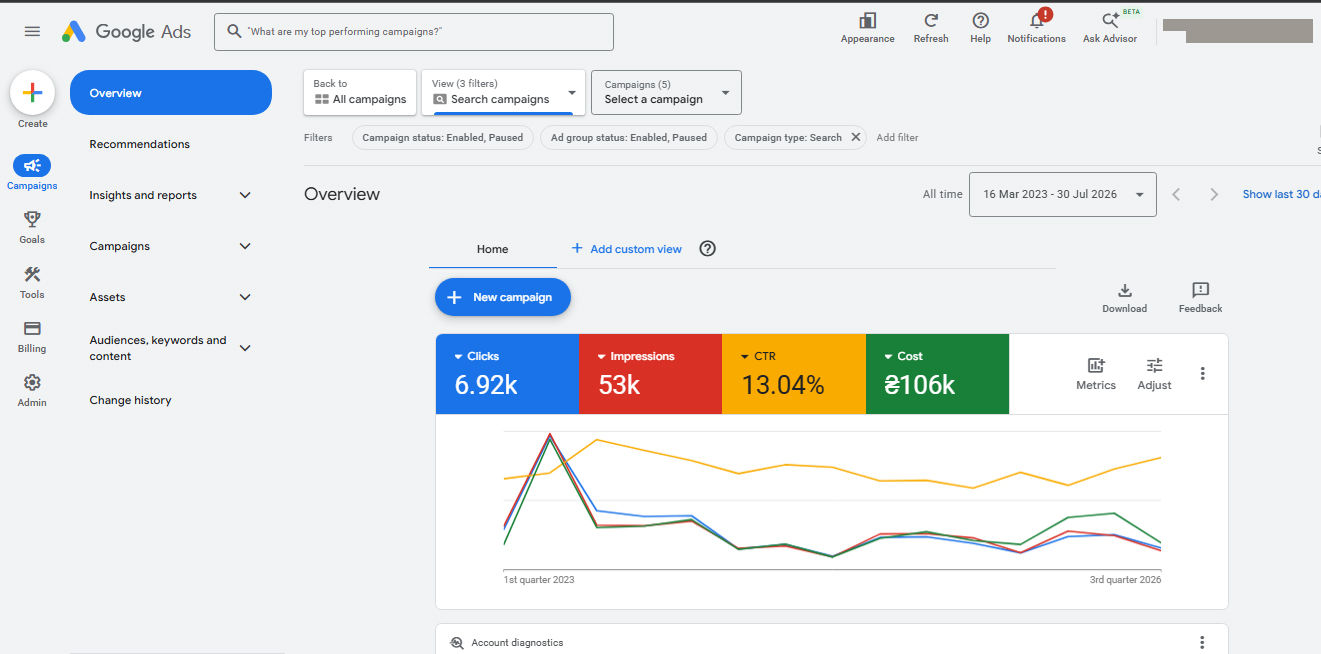Change the Impressions metric dropdown
Viewport: 1321px width, 654px height.
636,356
